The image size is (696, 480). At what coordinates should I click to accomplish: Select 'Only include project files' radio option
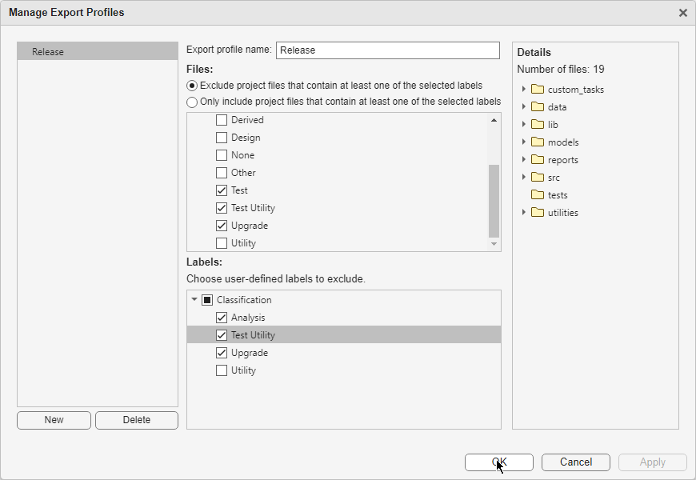[x=192, y=102]
